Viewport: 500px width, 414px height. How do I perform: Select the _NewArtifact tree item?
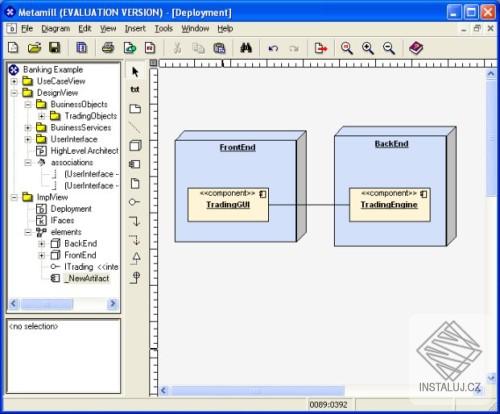[86, 278]
